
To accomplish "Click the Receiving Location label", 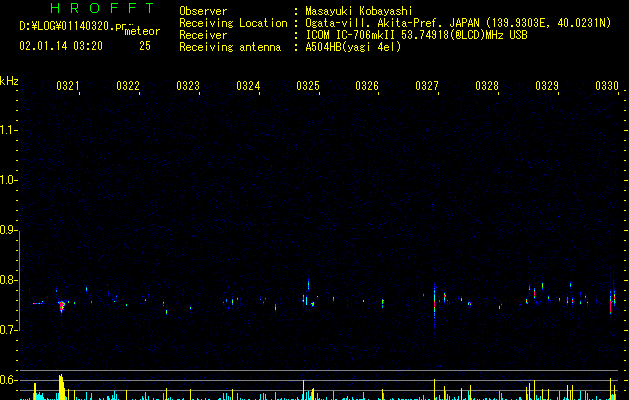I will pos(233,23).
